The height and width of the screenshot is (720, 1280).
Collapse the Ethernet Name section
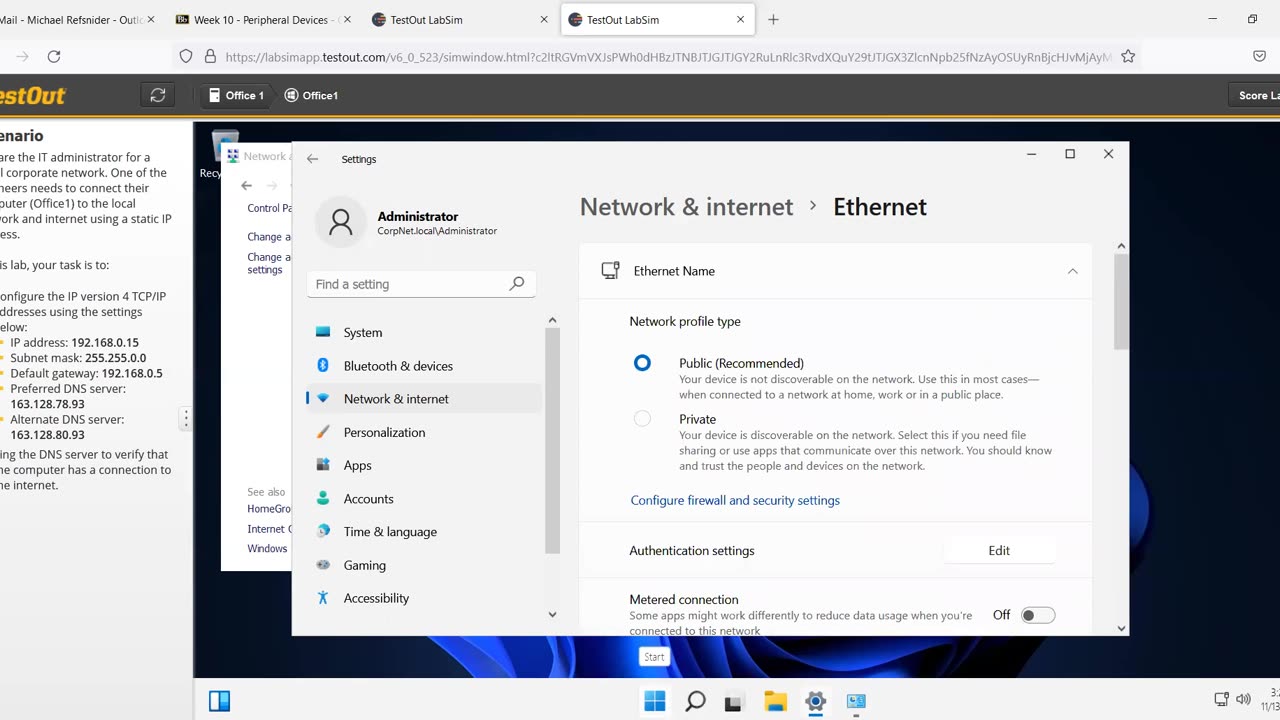[1072, 271]
